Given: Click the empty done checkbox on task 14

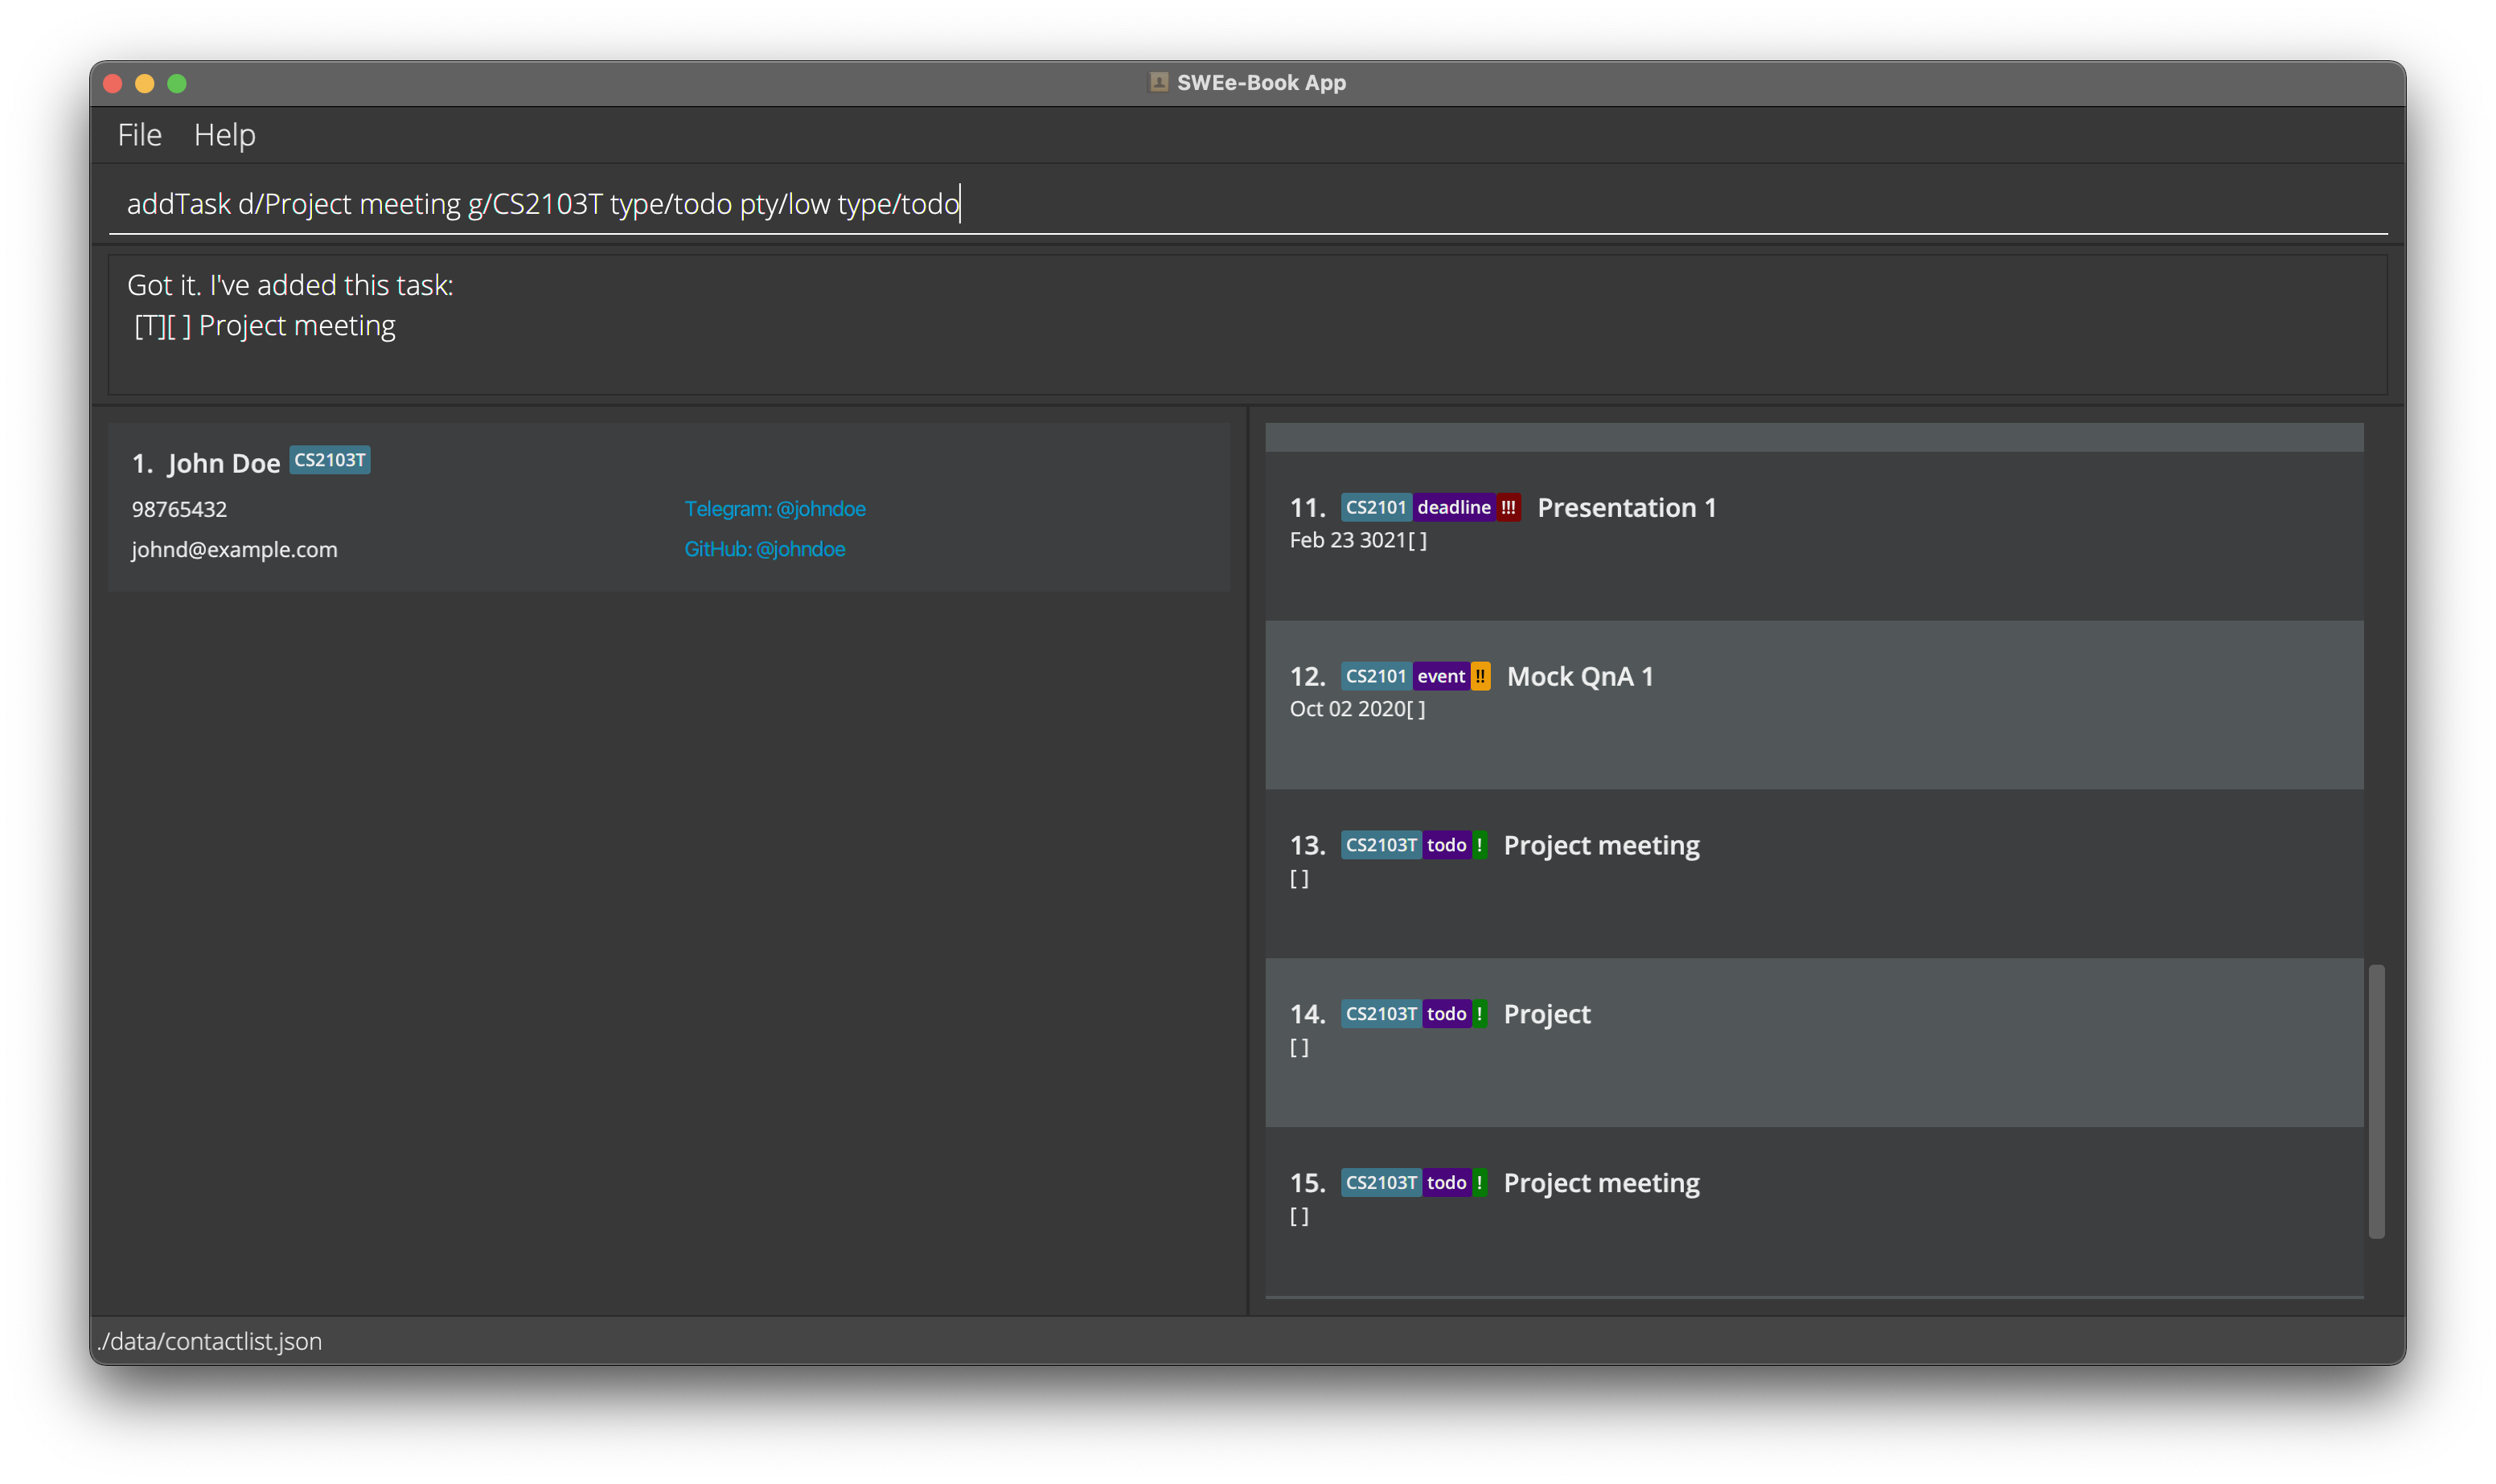Looking at the screenshot, I should (1299, 1048).
